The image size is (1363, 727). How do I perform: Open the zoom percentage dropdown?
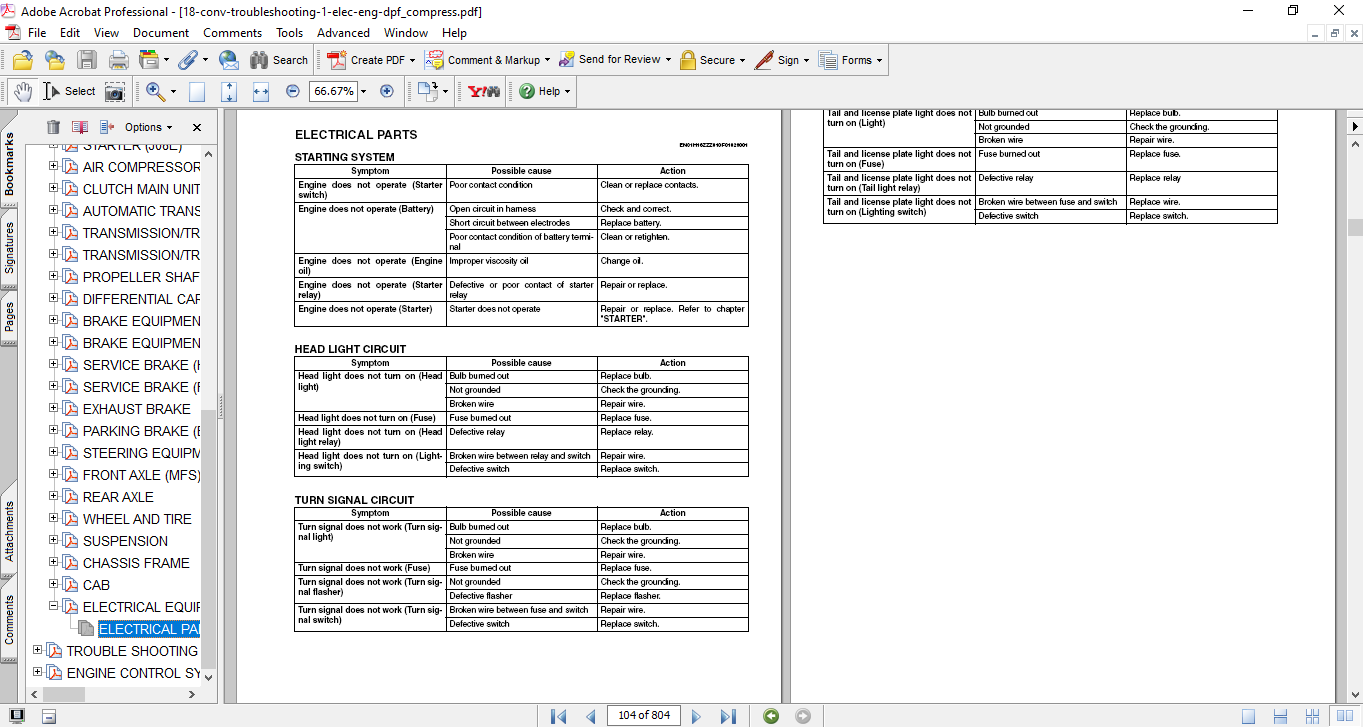click(x=363, y=91)
